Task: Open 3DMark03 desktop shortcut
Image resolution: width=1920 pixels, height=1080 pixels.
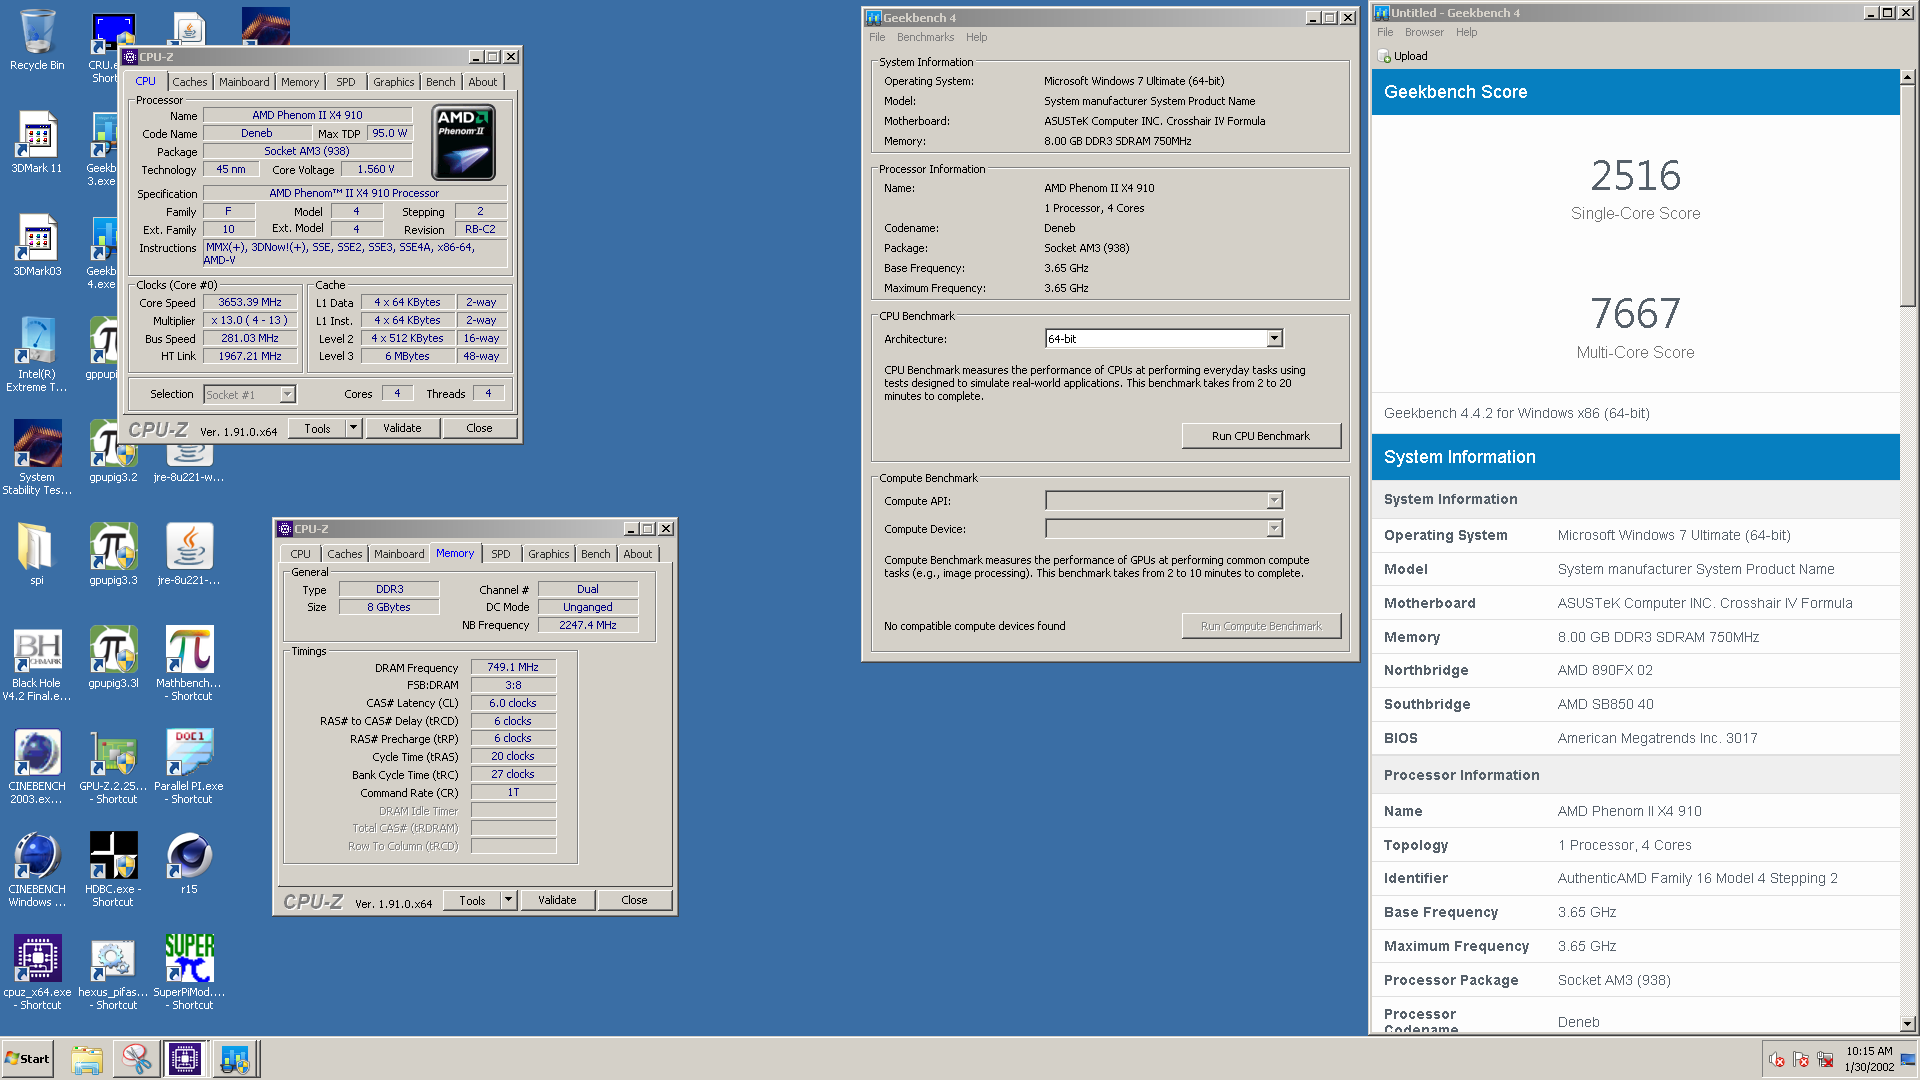Action: pos(37,245)
